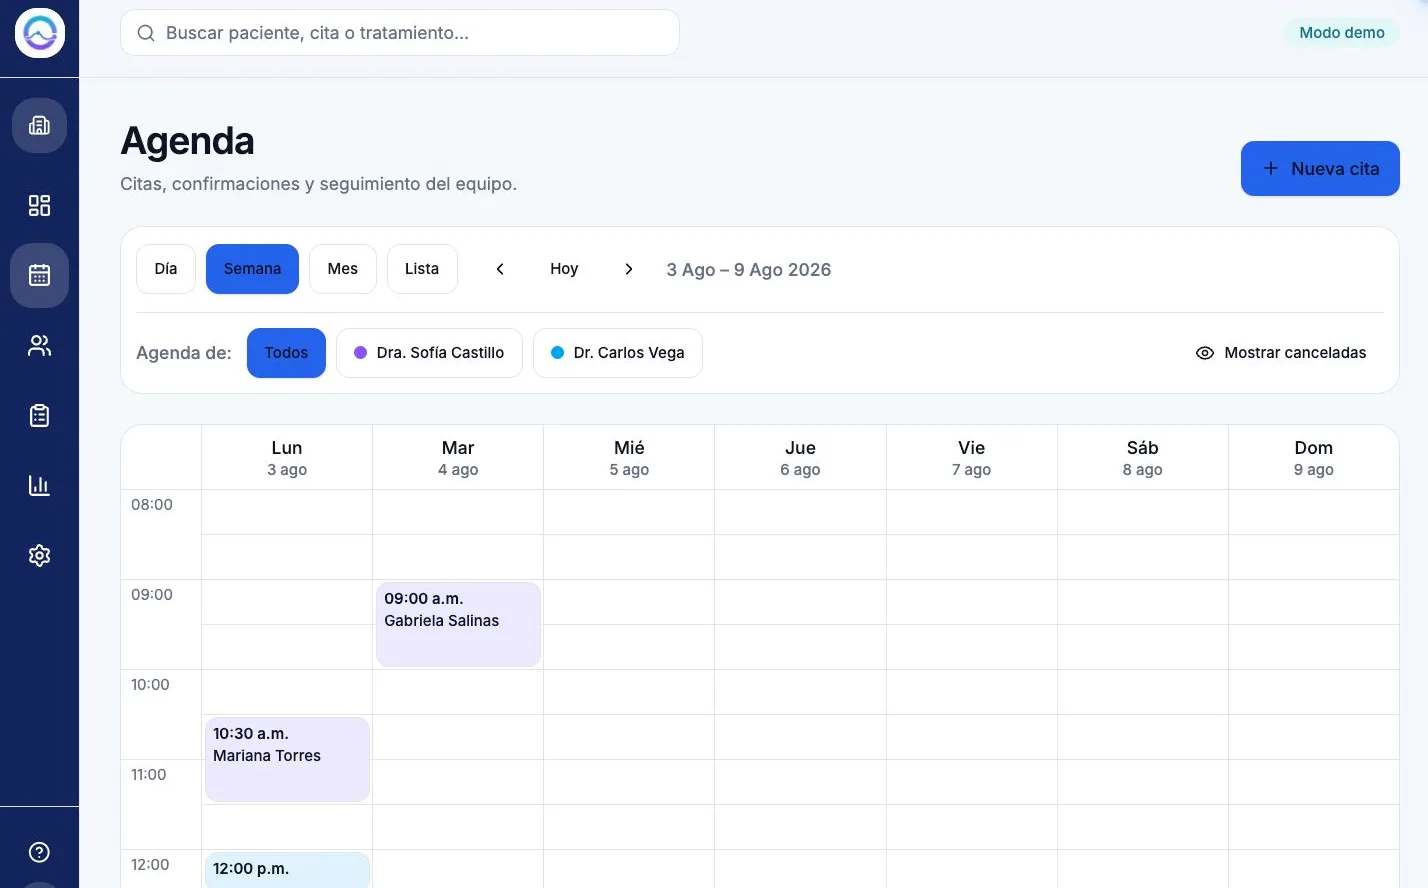Go to next week with right chevron
Viewport: 1428px width, 888px height.
point(628,269)
